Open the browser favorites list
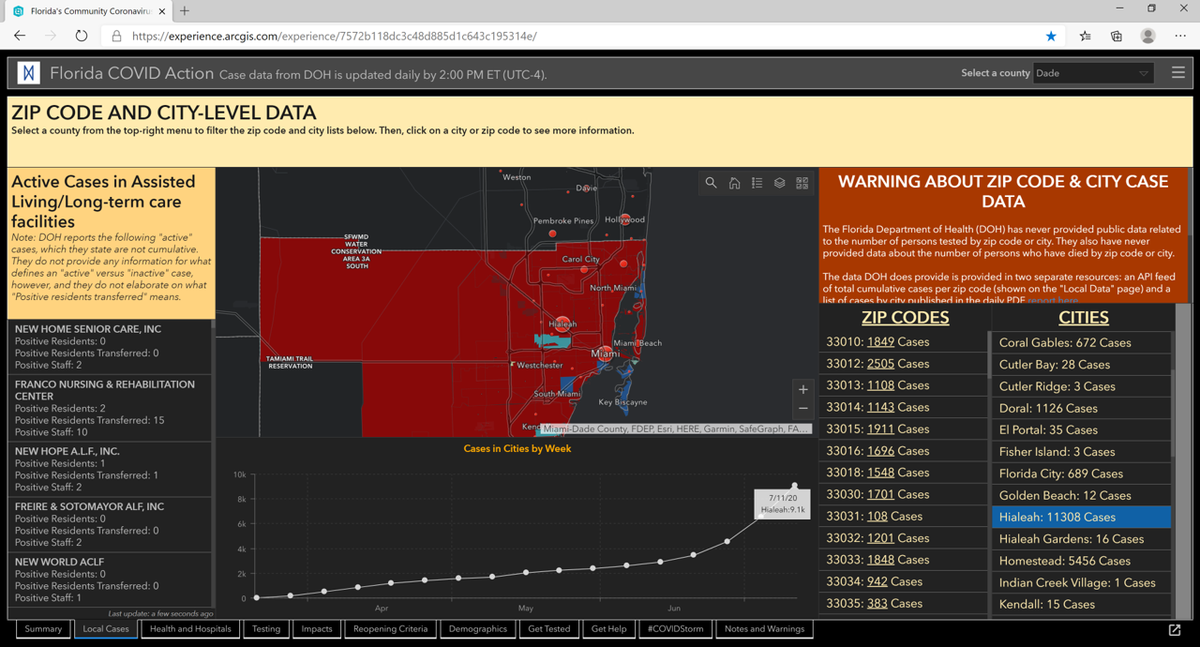1200x647 pixels. click(x=1085, y=35)
